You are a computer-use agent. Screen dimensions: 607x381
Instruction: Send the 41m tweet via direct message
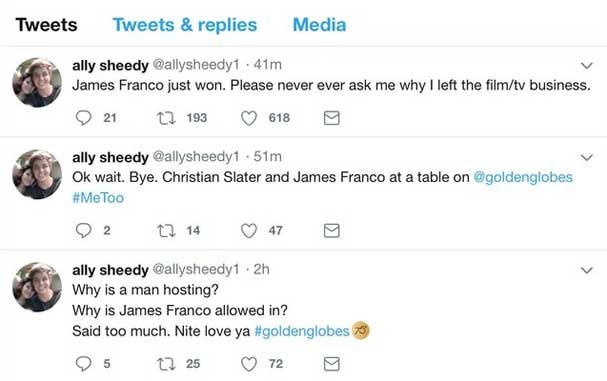tap(331, 118)
